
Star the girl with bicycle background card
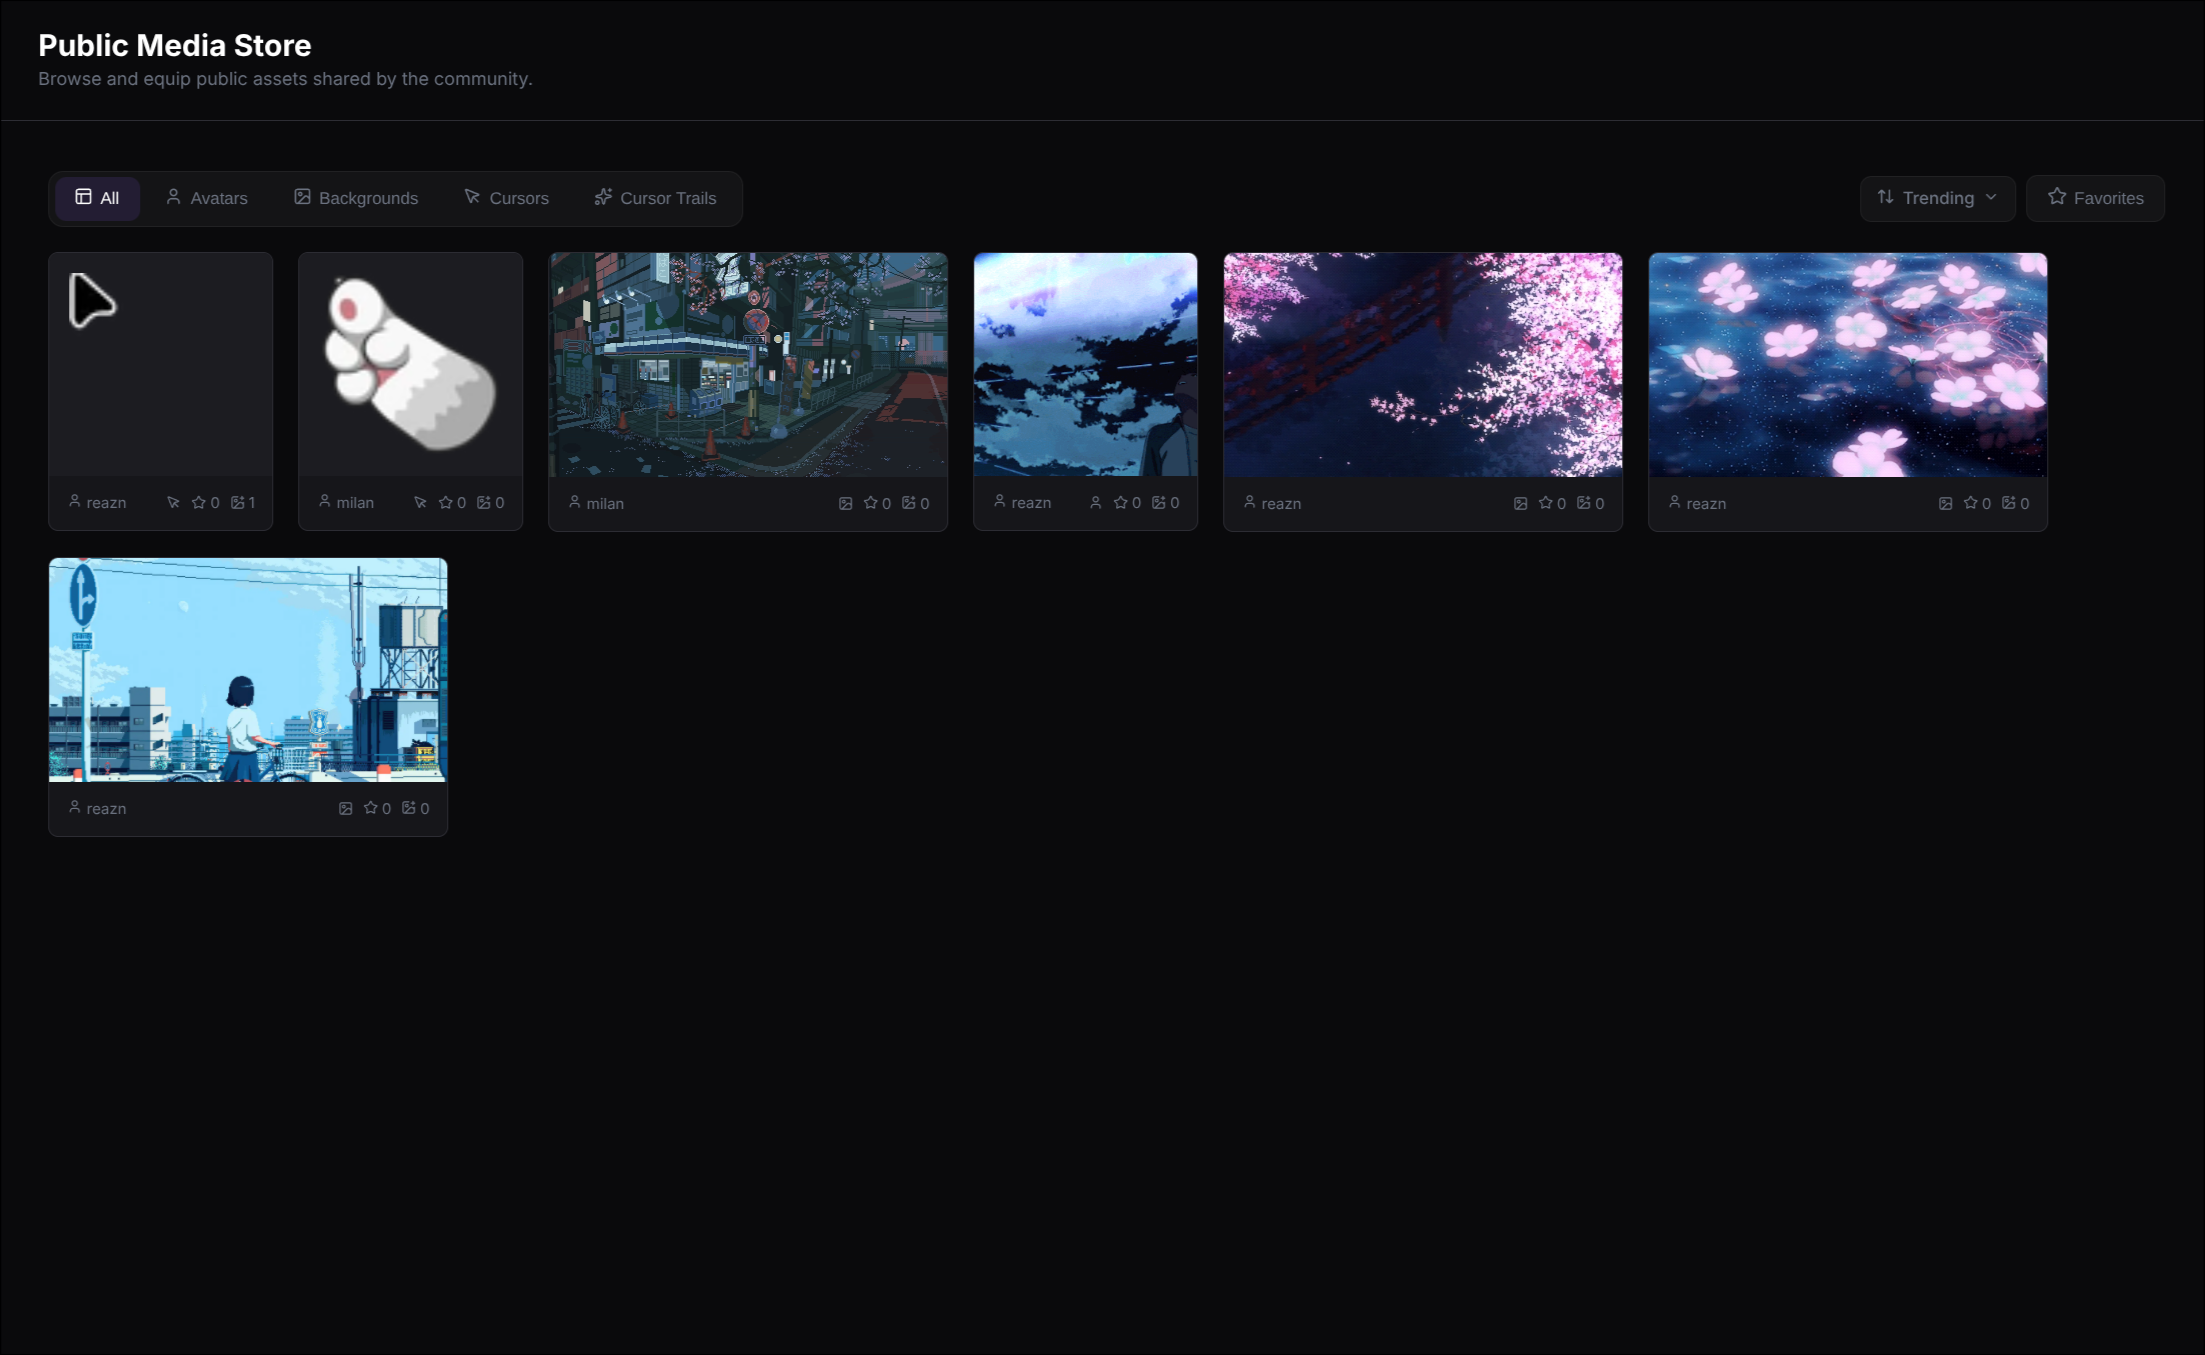point(371,808)
